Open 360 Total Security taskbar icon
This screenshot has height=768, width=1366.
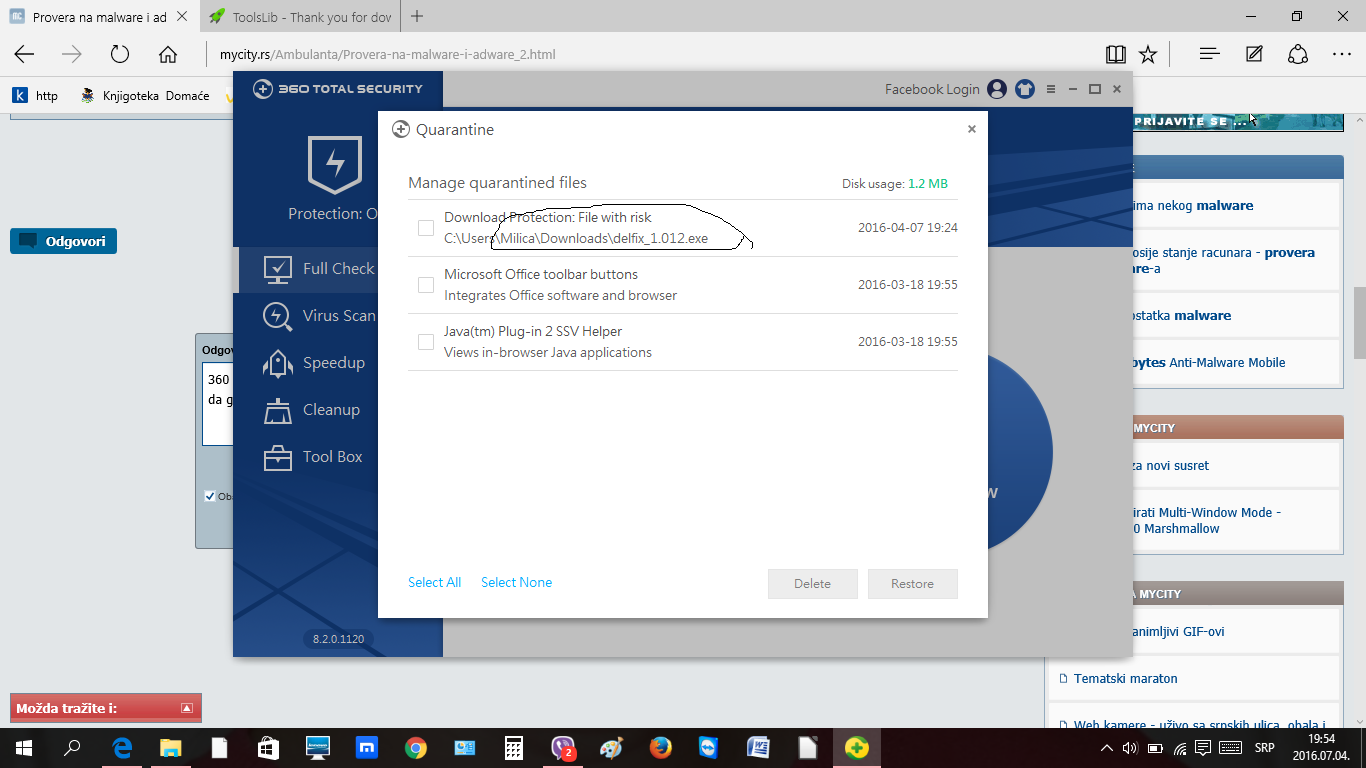pos(856,748)
